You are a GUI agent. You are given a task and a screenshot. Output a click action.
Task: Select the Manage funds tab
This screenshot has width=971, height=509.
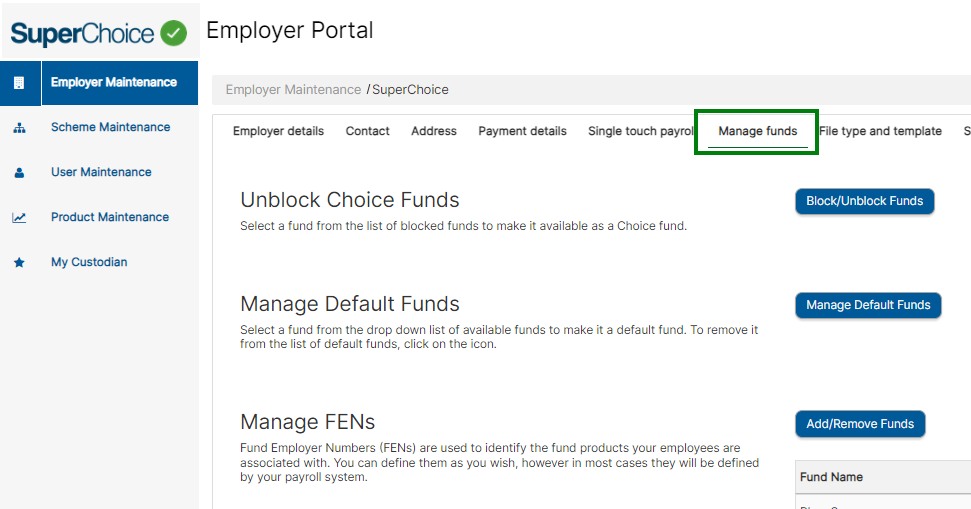coord(757,131)
